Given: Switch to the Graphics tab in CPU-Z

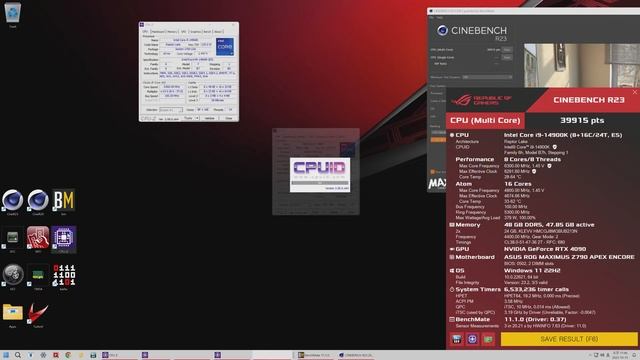Looking at the screenshot, I should coord(196,31).
